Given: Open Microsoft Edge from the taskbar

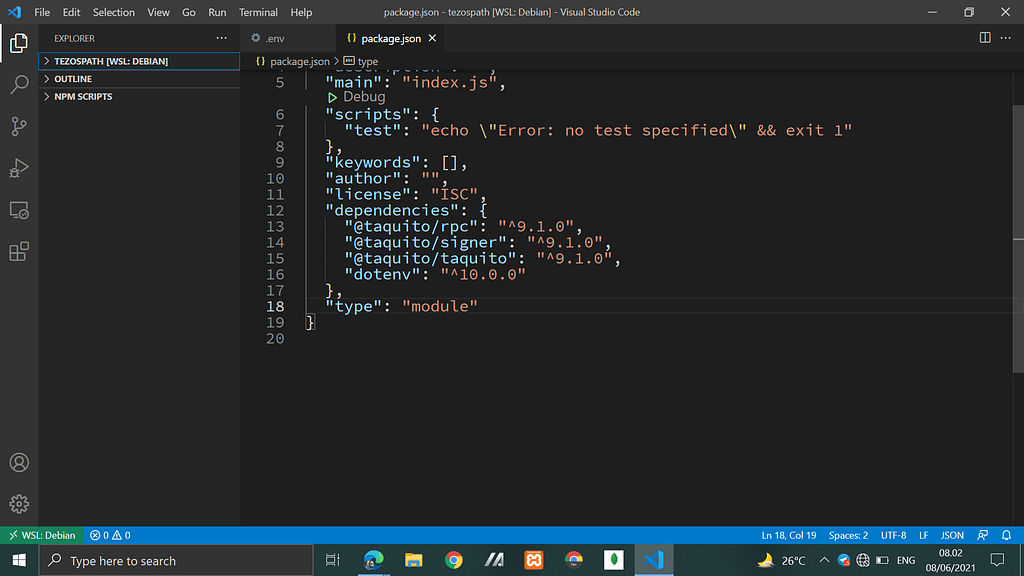Looking at the screenshot, I should pyautogui.click(x=374, y=560).
